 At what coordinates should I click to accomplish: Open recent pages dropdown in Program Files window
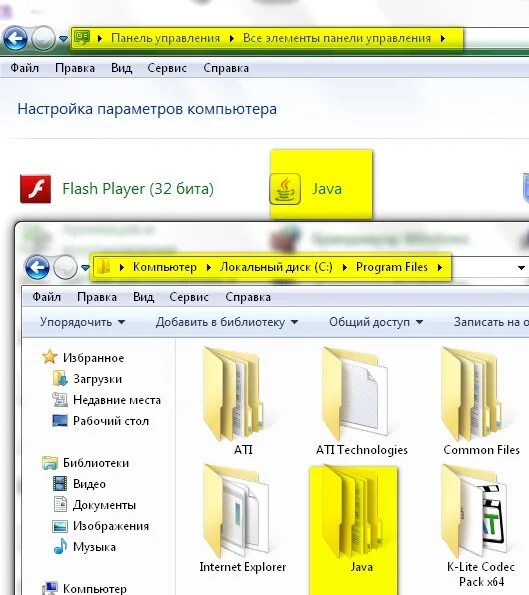(86, 268)
